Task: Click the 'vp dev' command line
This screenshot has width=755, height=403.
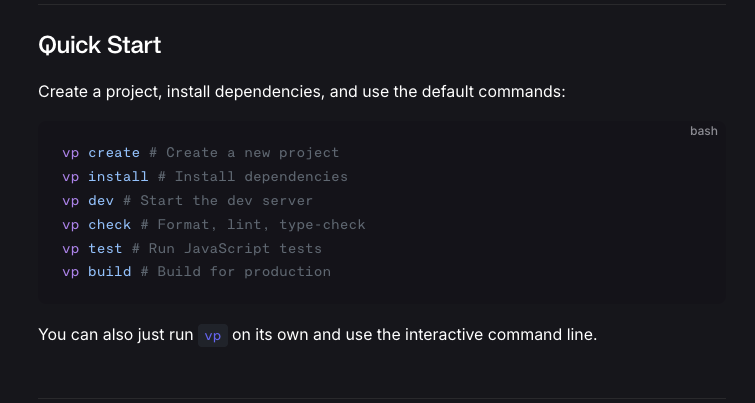Action: [188, 201]
